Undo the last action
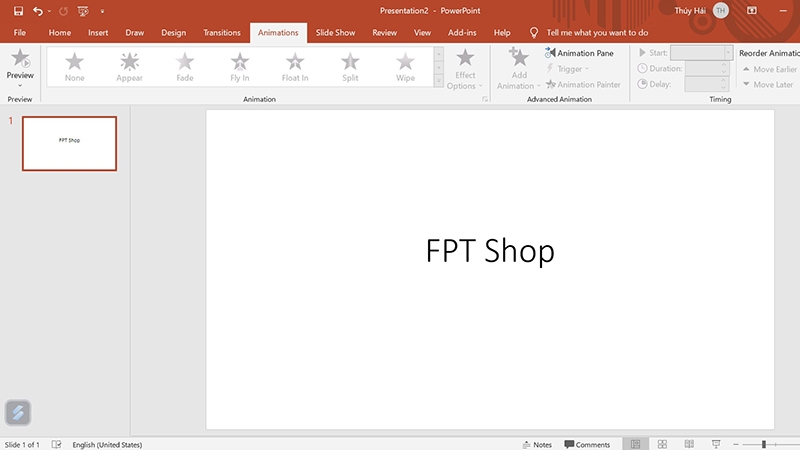This screenshot has height=450, width=800. 38,11
